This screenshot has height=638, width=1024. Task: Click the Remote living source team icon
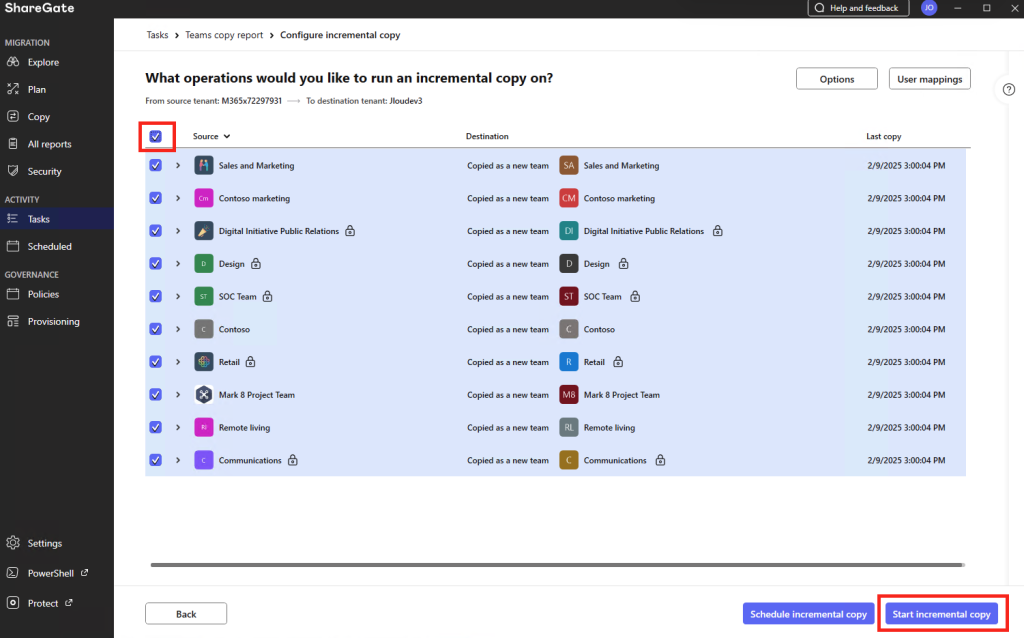204,428
